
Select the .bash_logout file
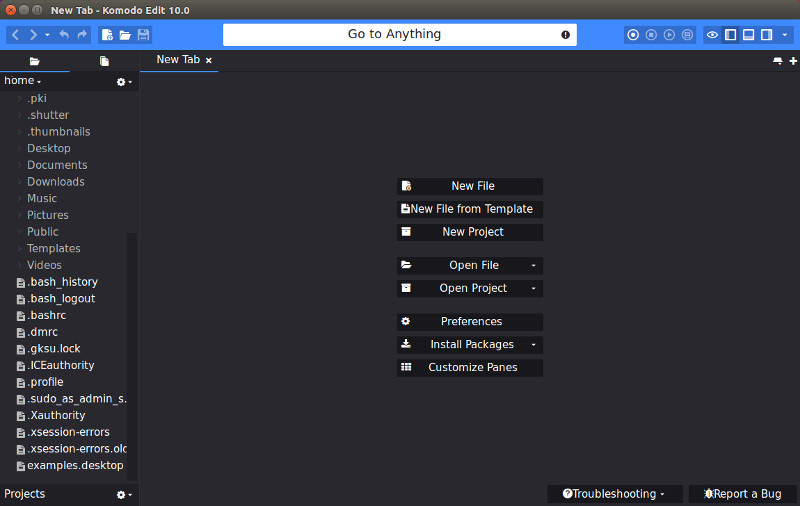pos(61,299)
